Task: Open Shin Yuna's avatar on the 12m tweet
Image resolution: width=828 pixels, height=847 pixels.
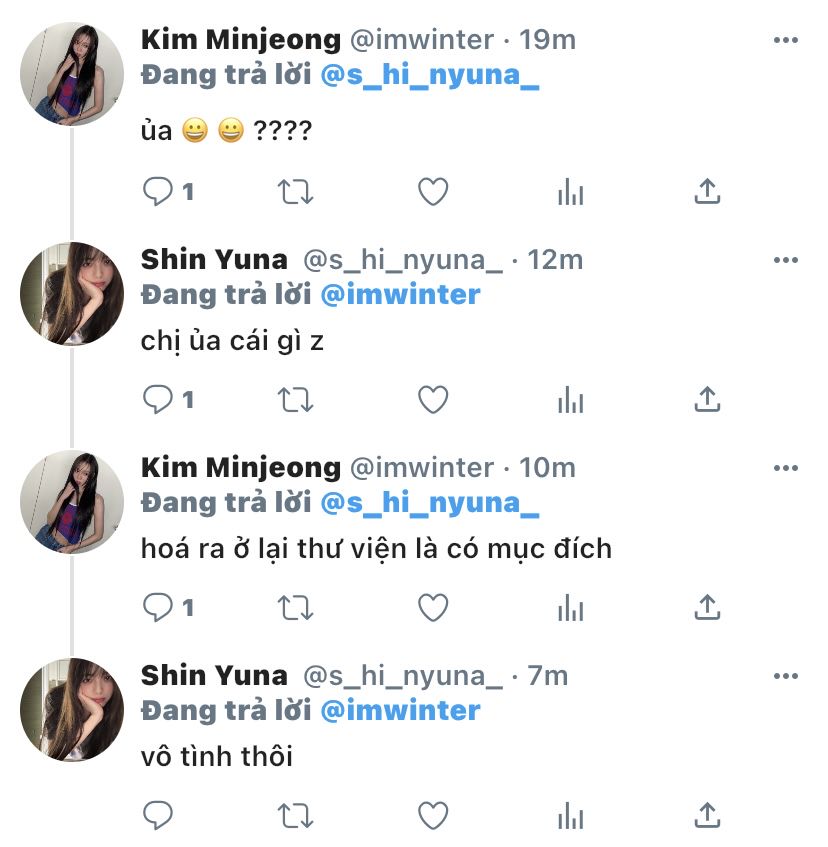Action: [72, 294]
